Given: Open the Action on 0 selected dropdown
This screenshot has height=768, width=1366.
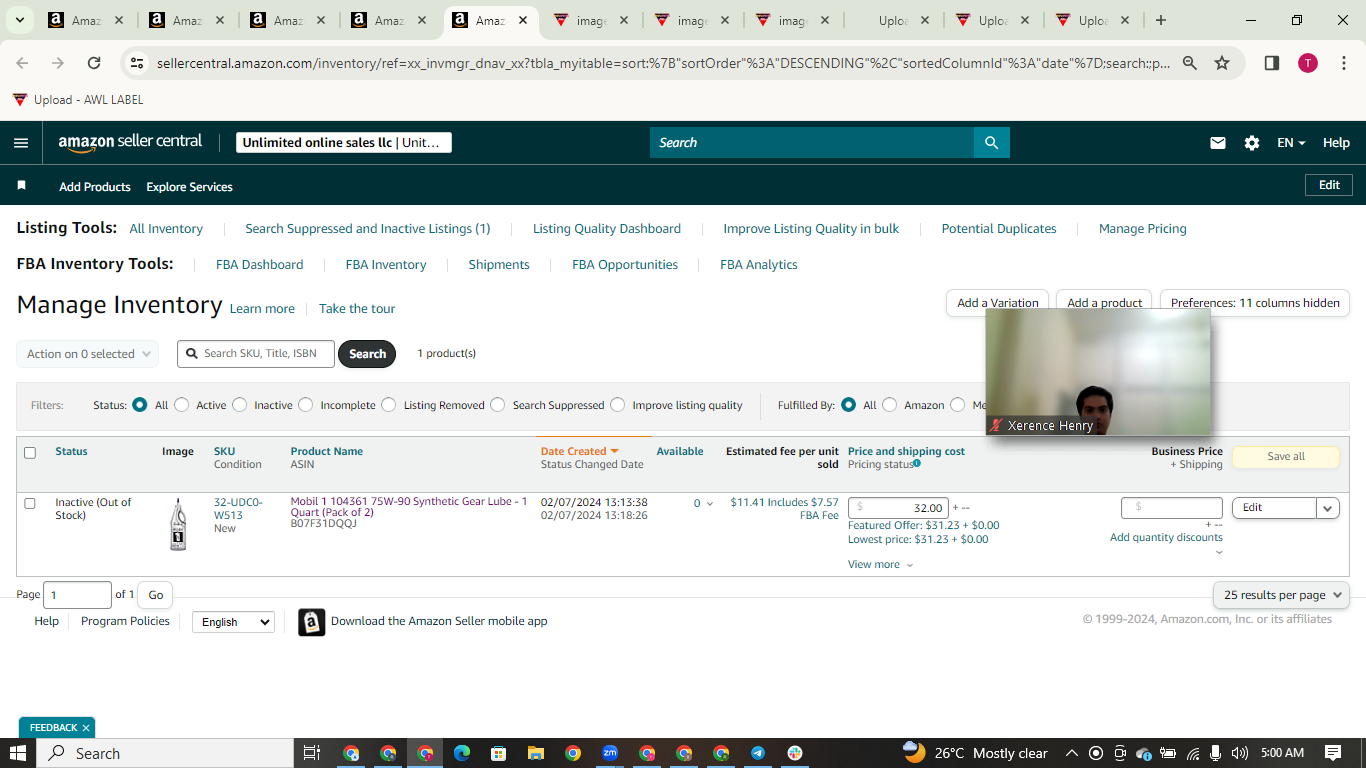Looking at the screenshot, I should pos(87,354).
